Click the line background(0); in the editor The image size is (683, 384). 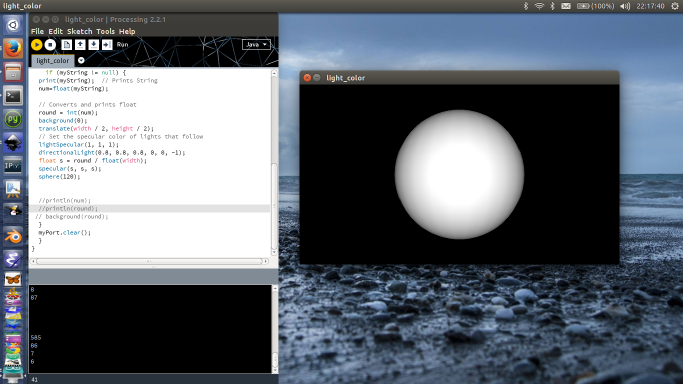[63, 121]
